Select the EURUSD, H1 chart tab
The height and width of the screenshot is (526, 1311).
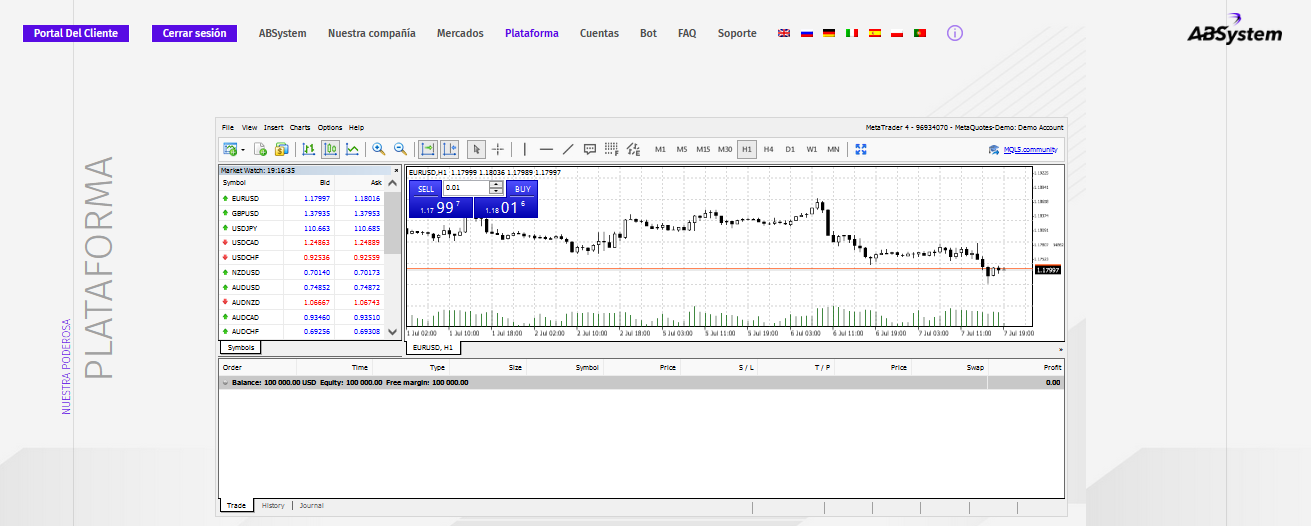(433, 347)
